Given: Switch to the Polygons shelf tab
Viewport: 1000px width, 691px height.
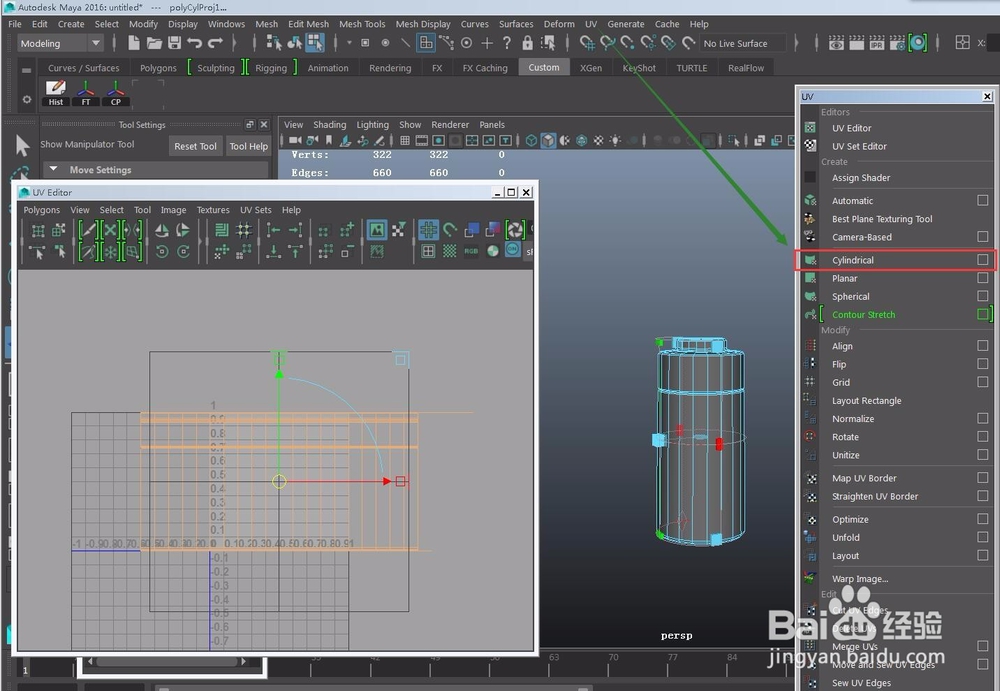Looking at the screenshot, I should (158, 68).
